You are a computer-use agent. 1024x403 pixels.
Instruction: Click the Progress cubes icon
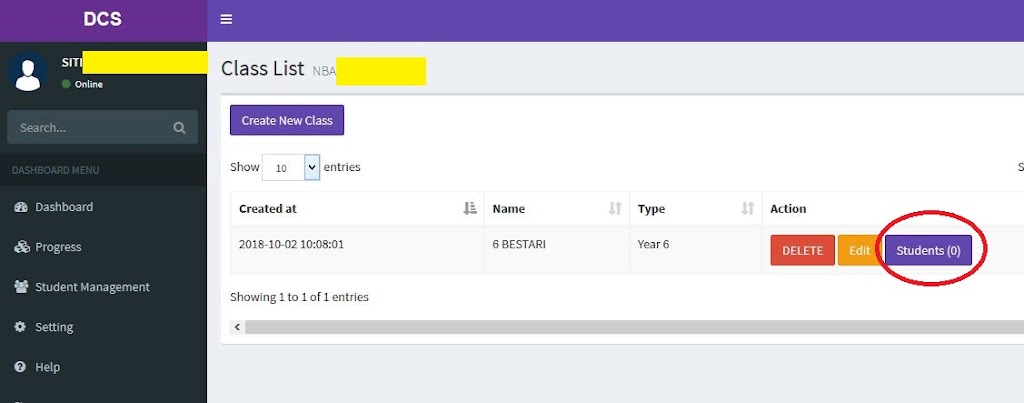coord(20,247)
